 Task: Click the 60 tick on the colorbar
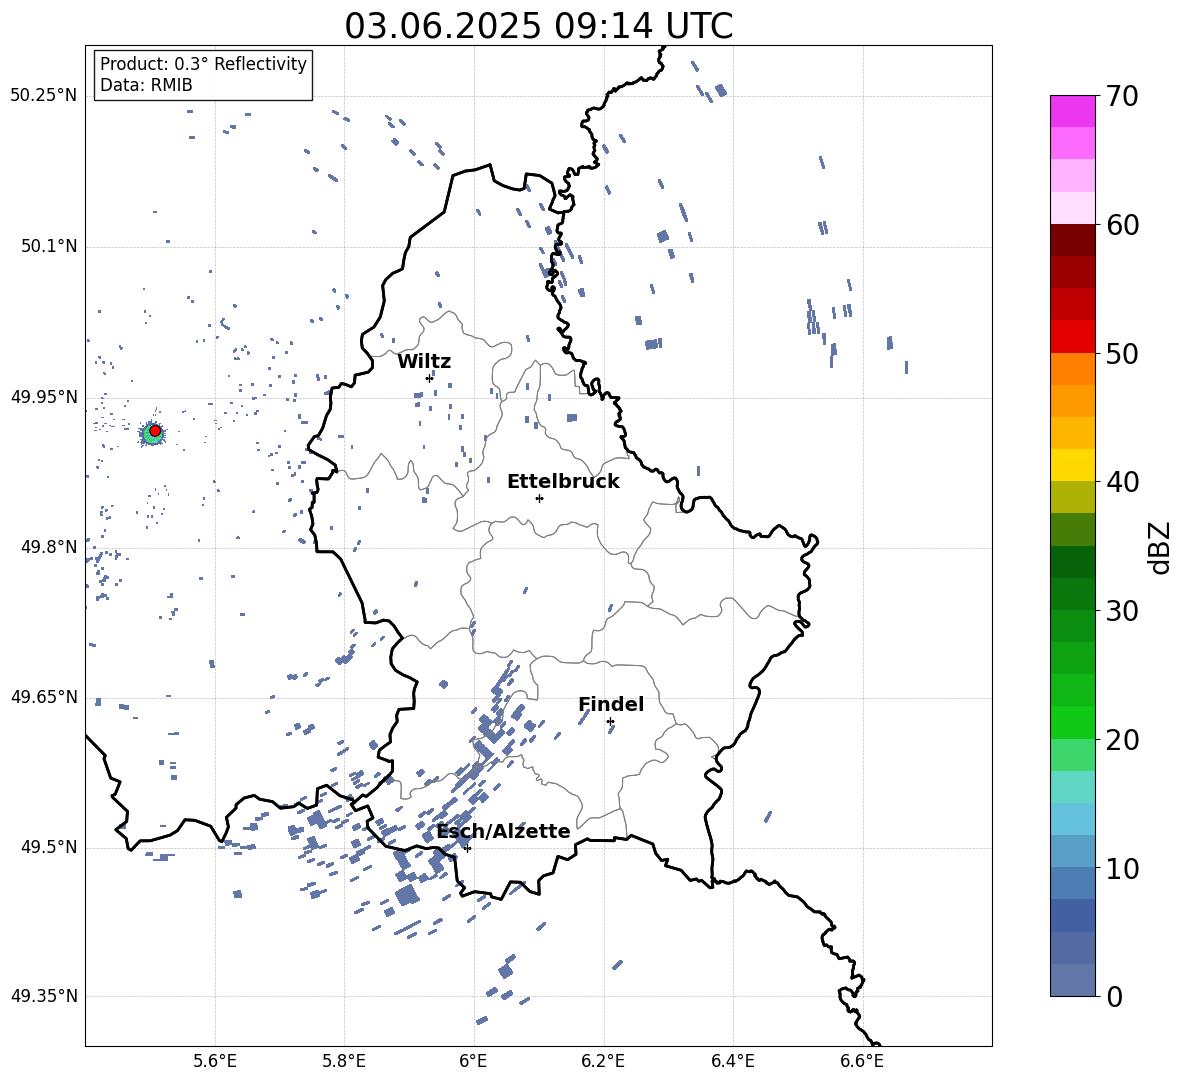click(x=1122, y=225)
